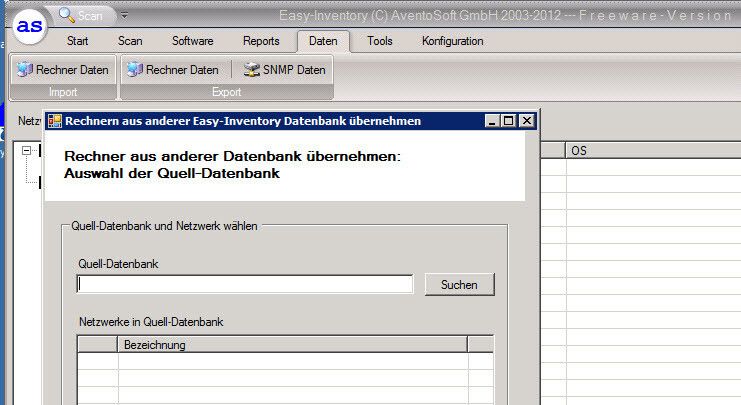741x405 pixels.
Task: Minimize the Rechnern übernehmen dialog
Action: pos(492,121)
